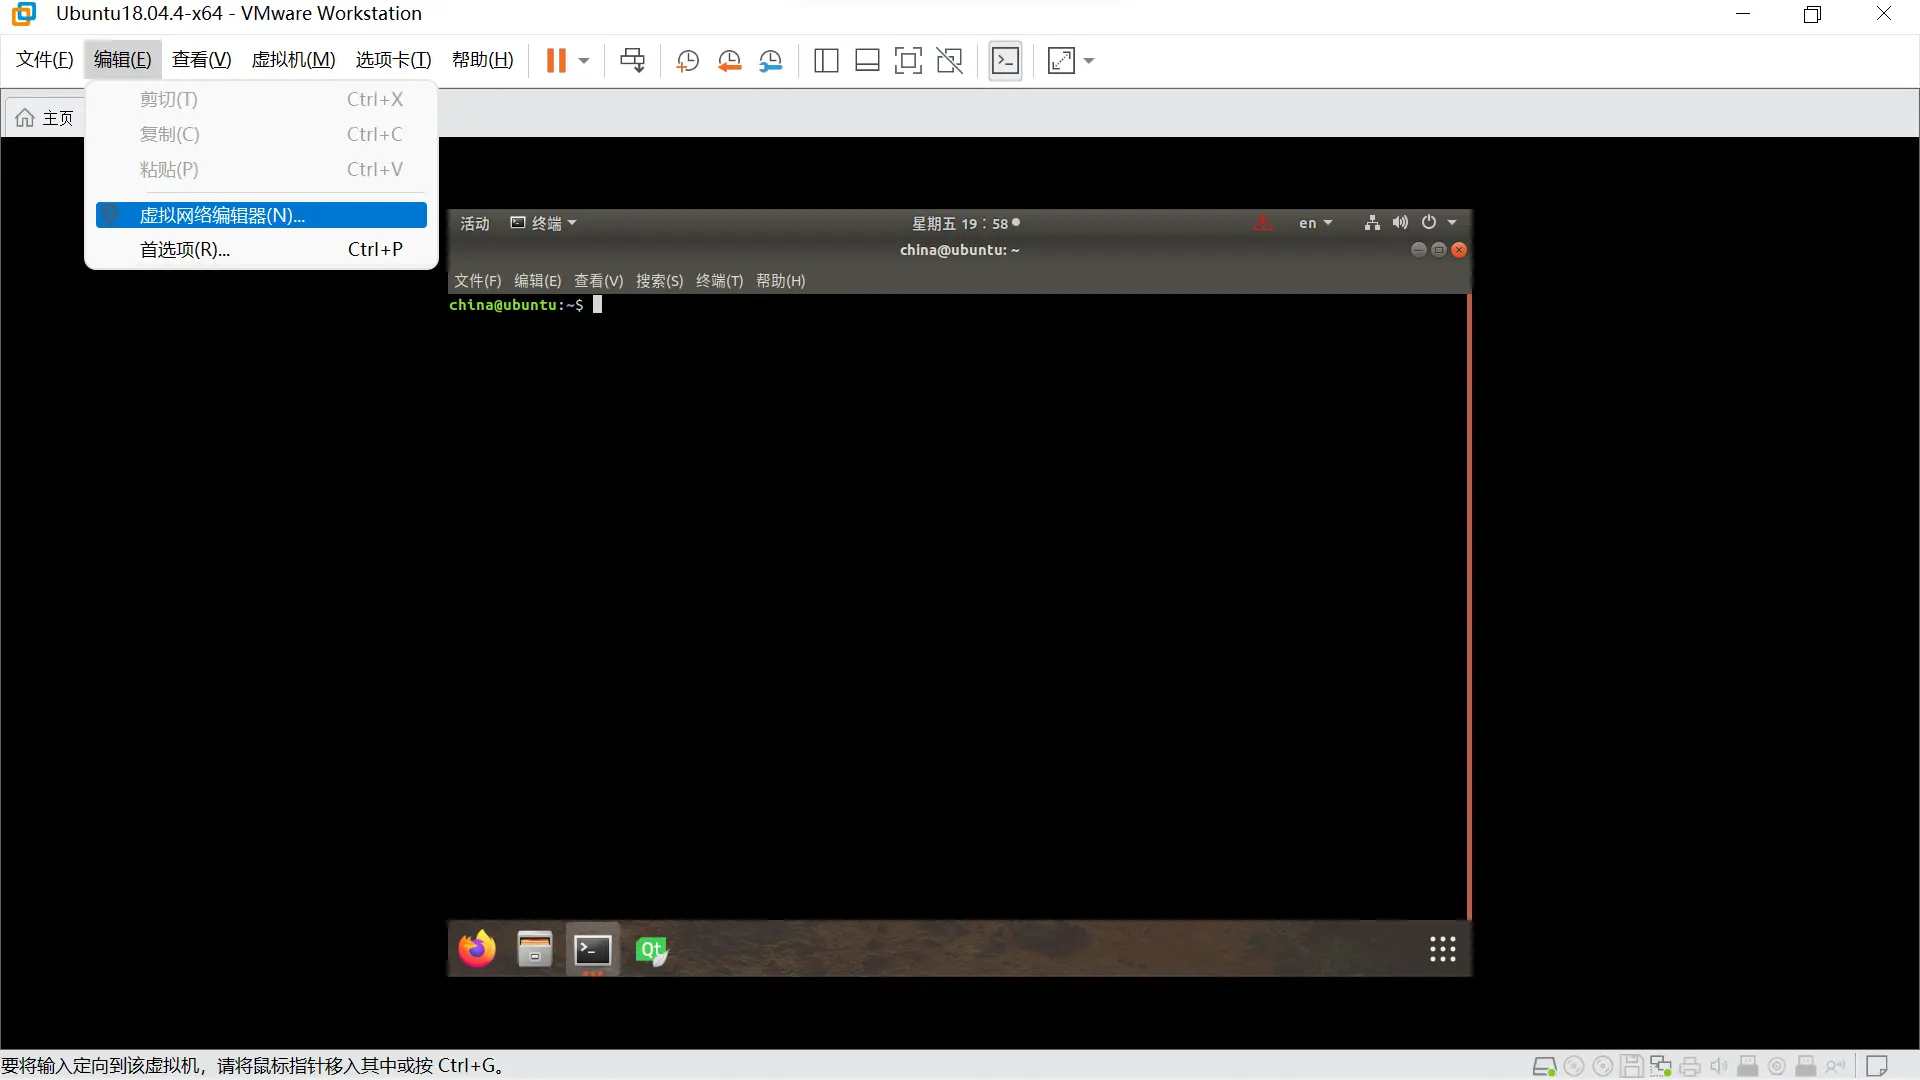
Task: Select 剪切(T) in the edit menu
Action: click(261, 100)
